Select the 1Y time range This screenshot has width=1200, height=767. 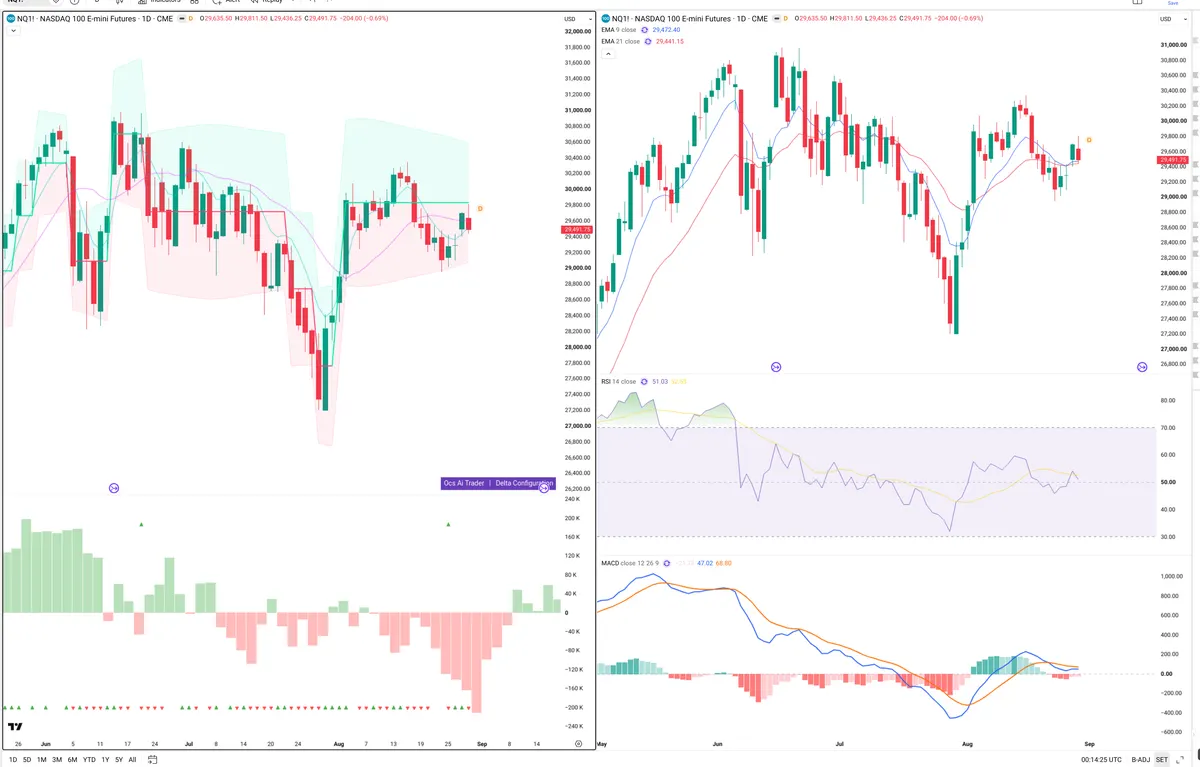(106, 759)
